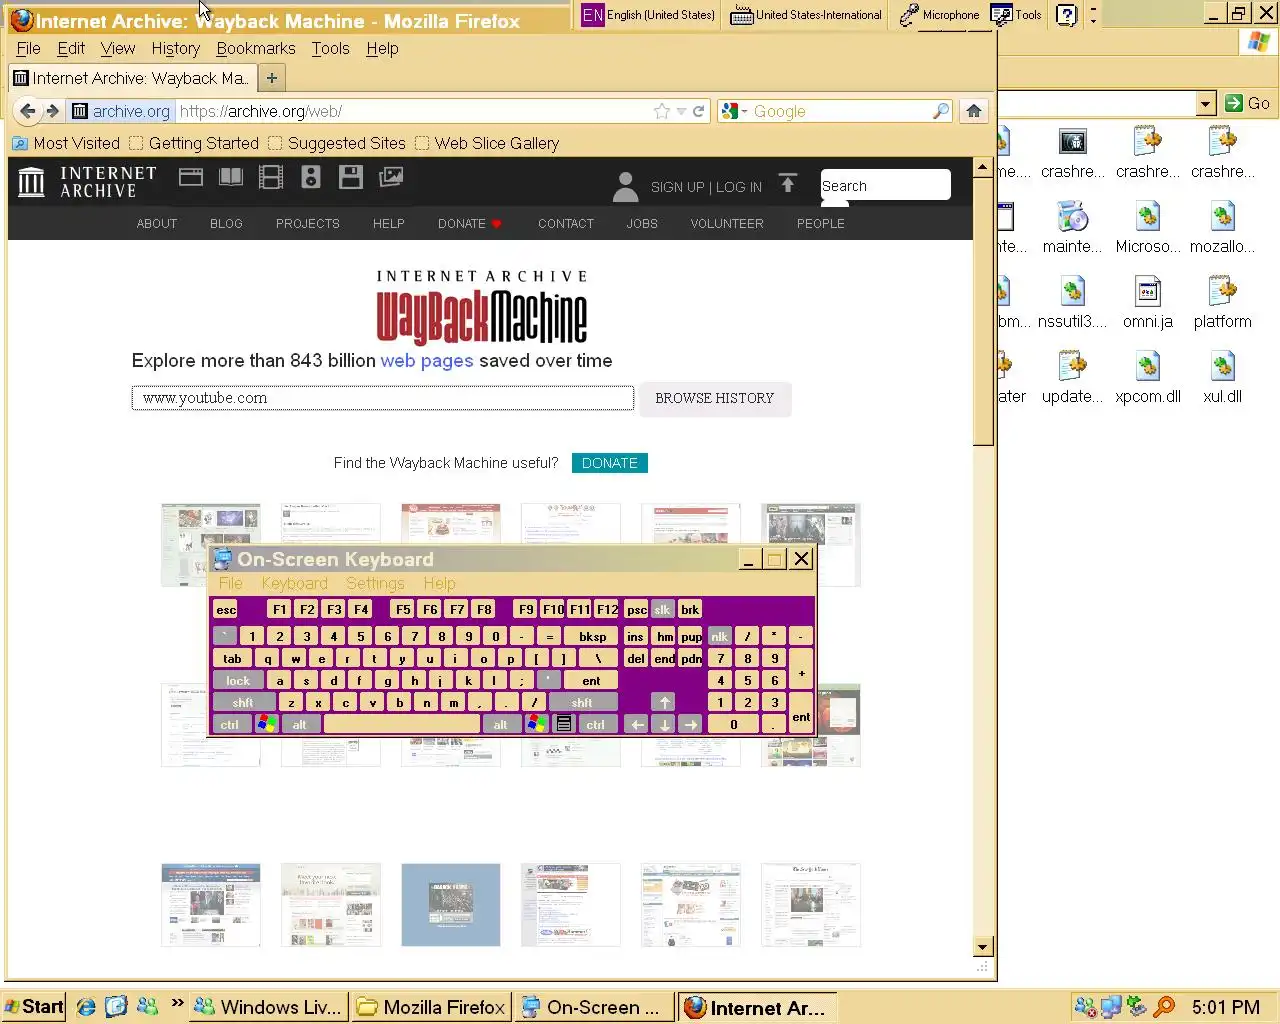
Task: Open Keyboard menu in On-Screen Keyboard
Action: click(294, 583)
